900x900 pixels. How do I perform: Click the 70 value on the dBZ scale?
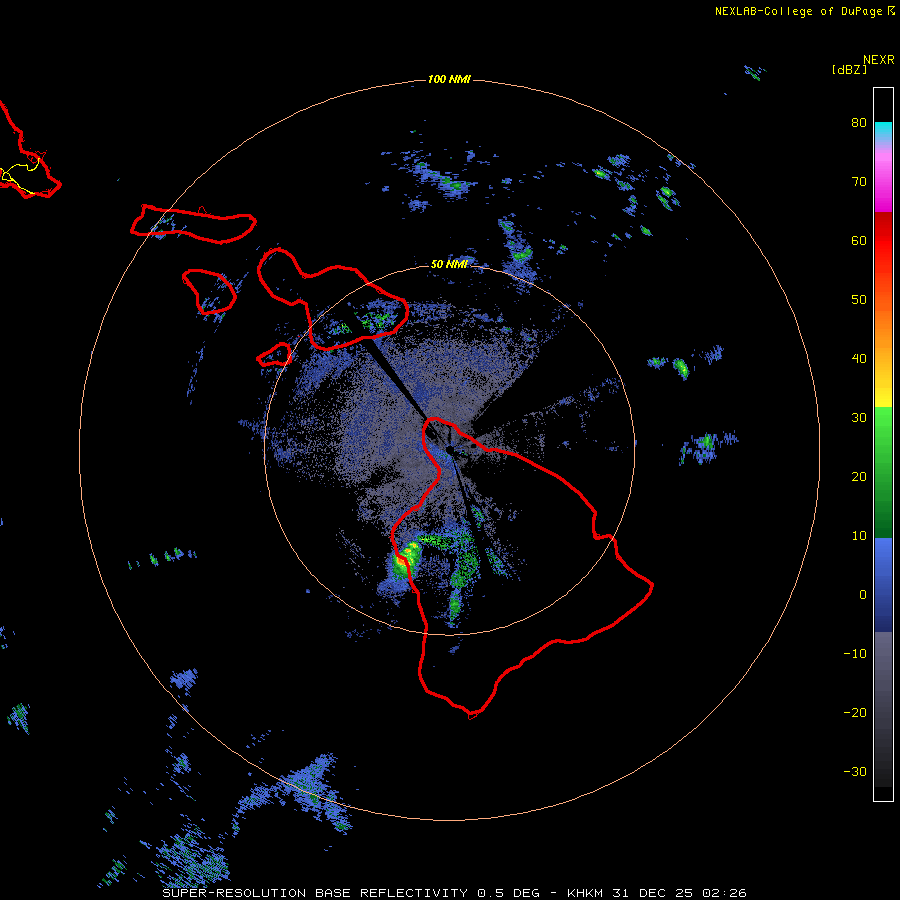click(859, 181)
